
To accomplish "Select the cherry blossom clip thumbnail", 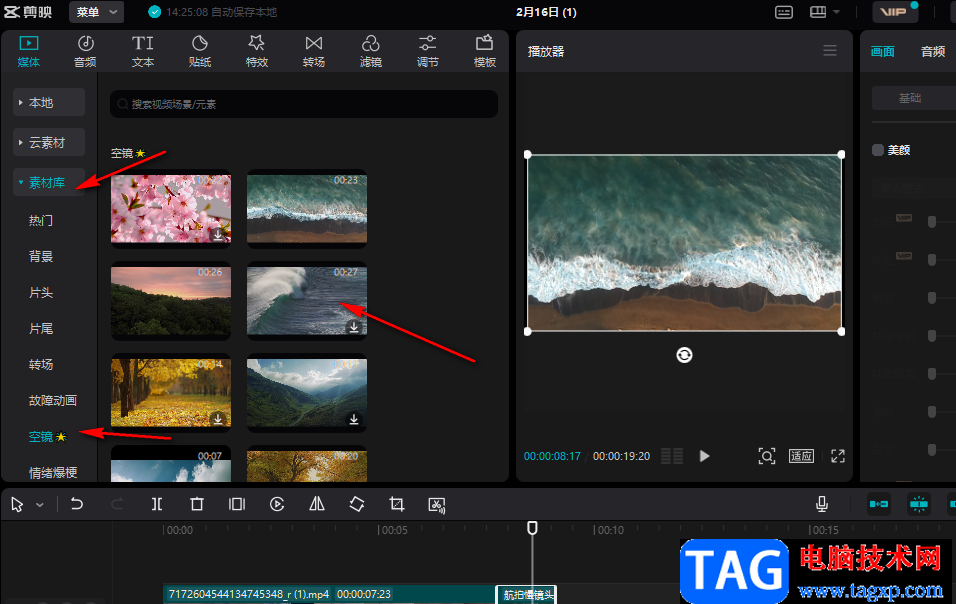I will (171, 208).
